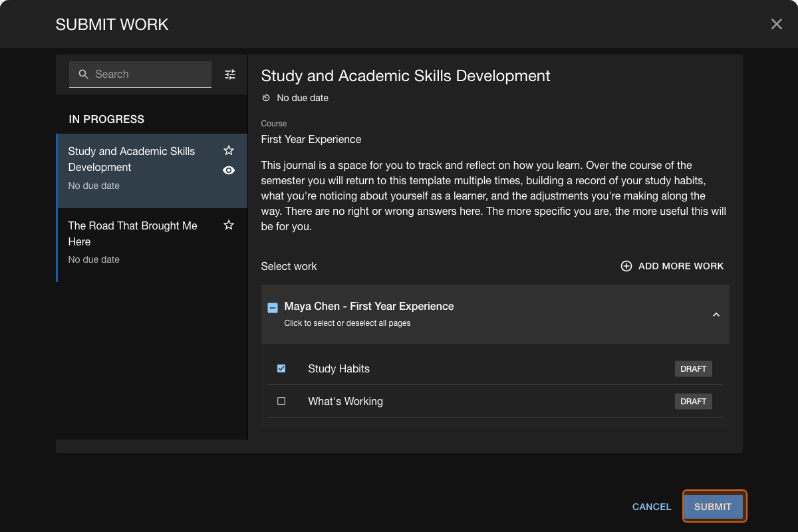
Task: Click the First Year Experience course name
Action: tap(311, 139)
